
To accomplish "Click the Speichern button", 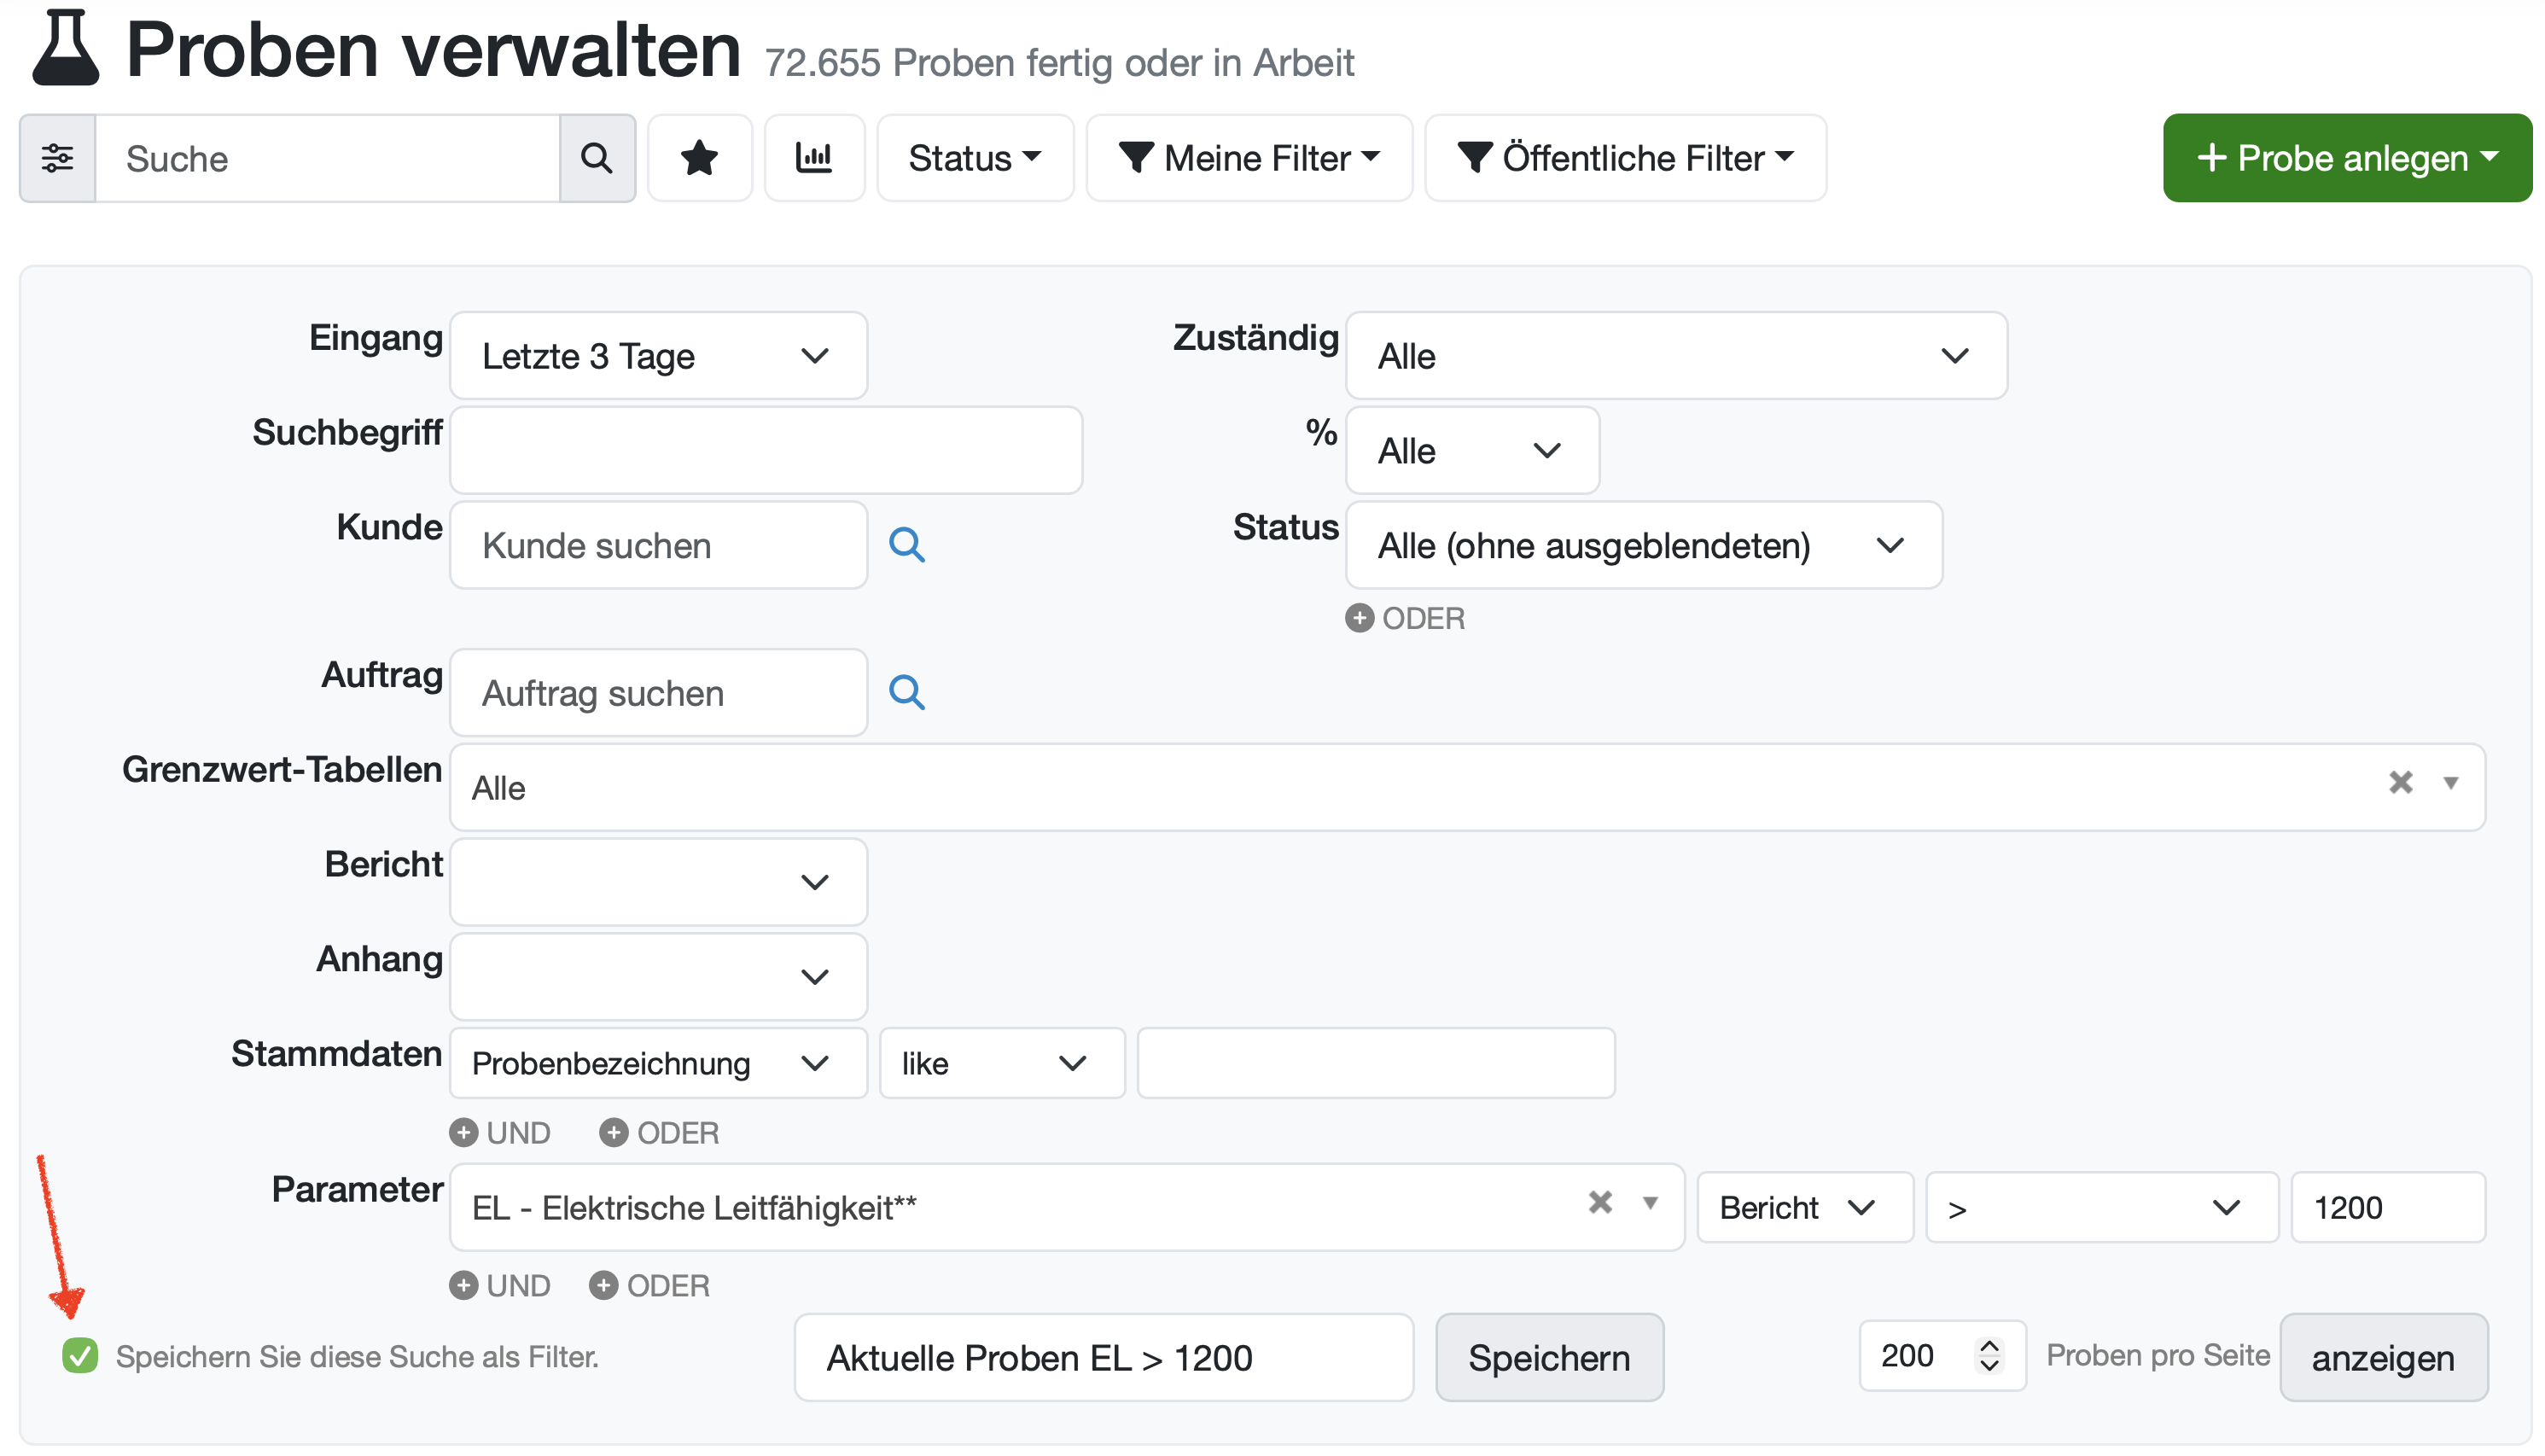I will click(x=1549, y=1358).
